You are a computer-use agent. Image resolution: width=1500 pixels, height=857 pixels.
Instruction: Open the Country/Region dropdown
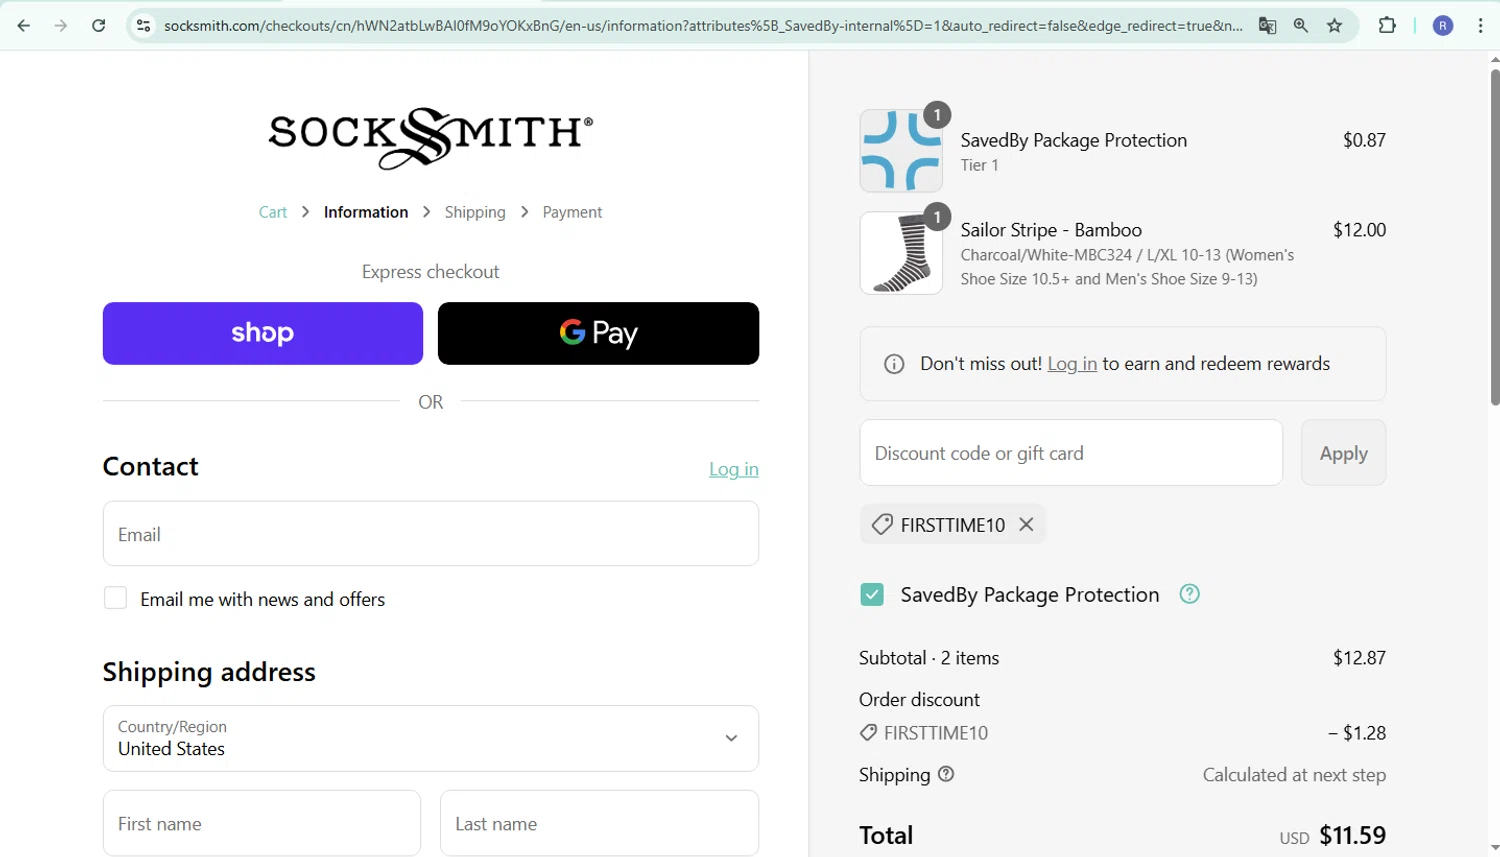point(431,738)
